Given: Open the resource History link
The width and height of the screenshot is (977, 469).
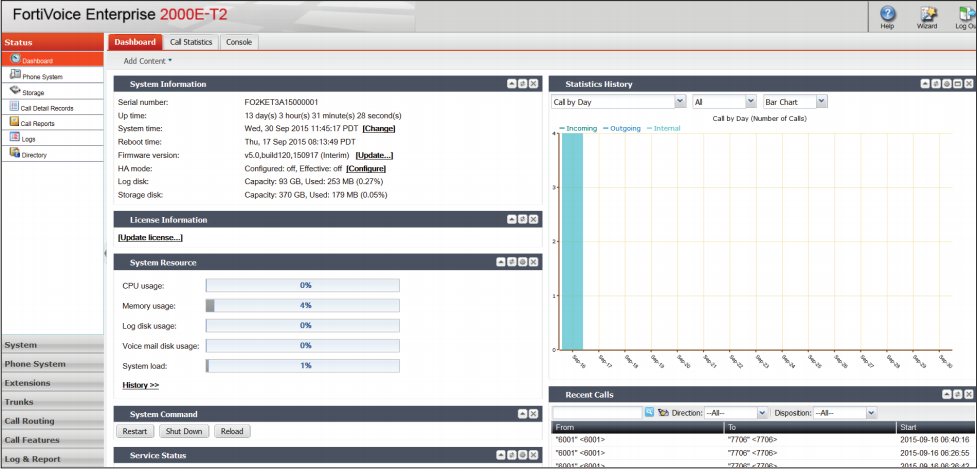Looking at the screenshot, I should (x=141, y=385).
